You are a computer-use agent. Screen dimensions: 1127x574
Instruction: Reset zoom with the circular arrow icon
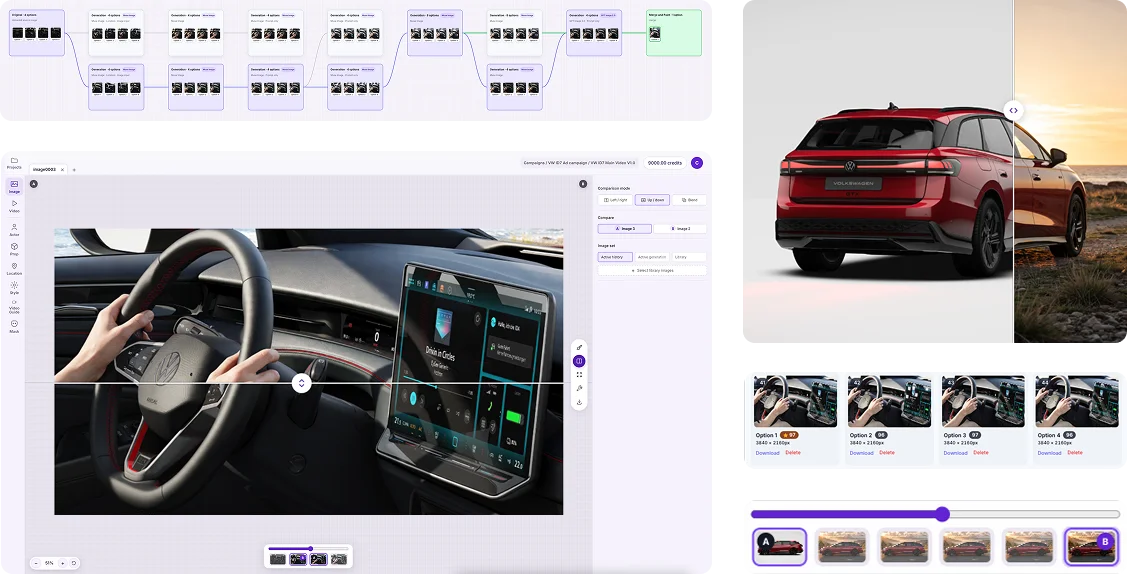[x=73, y=563]
